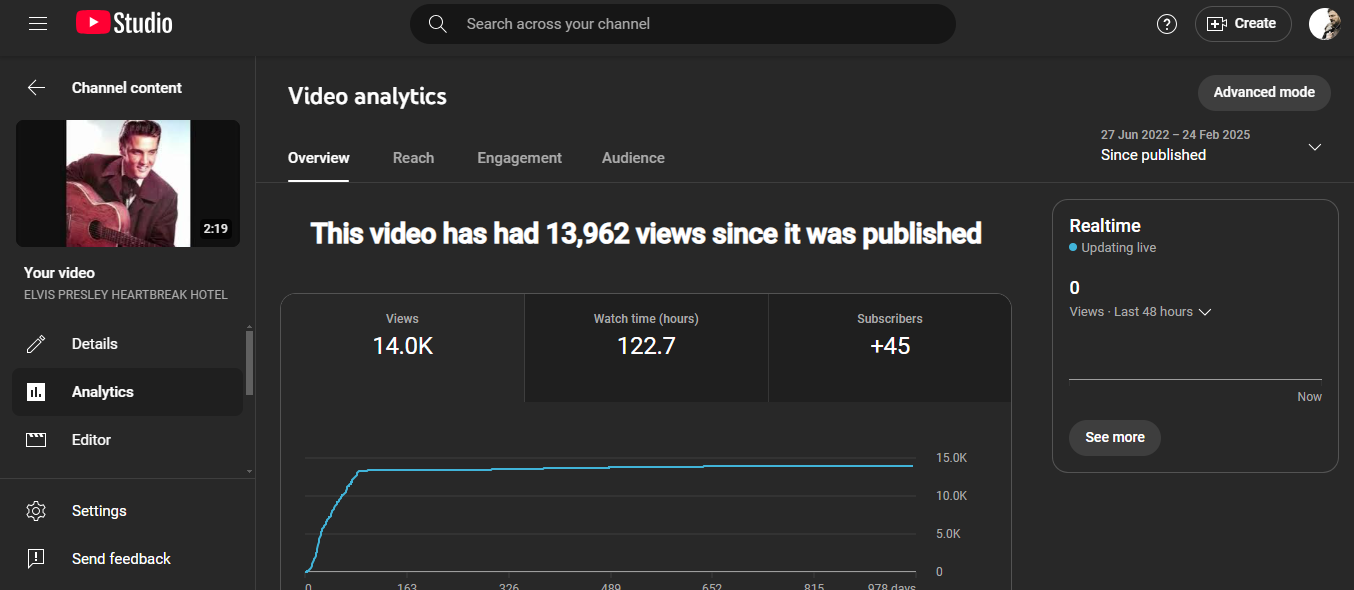This screenshot has width=1354, height=590.
Task: Click the Details pencil icon
Action: point(36,344)
